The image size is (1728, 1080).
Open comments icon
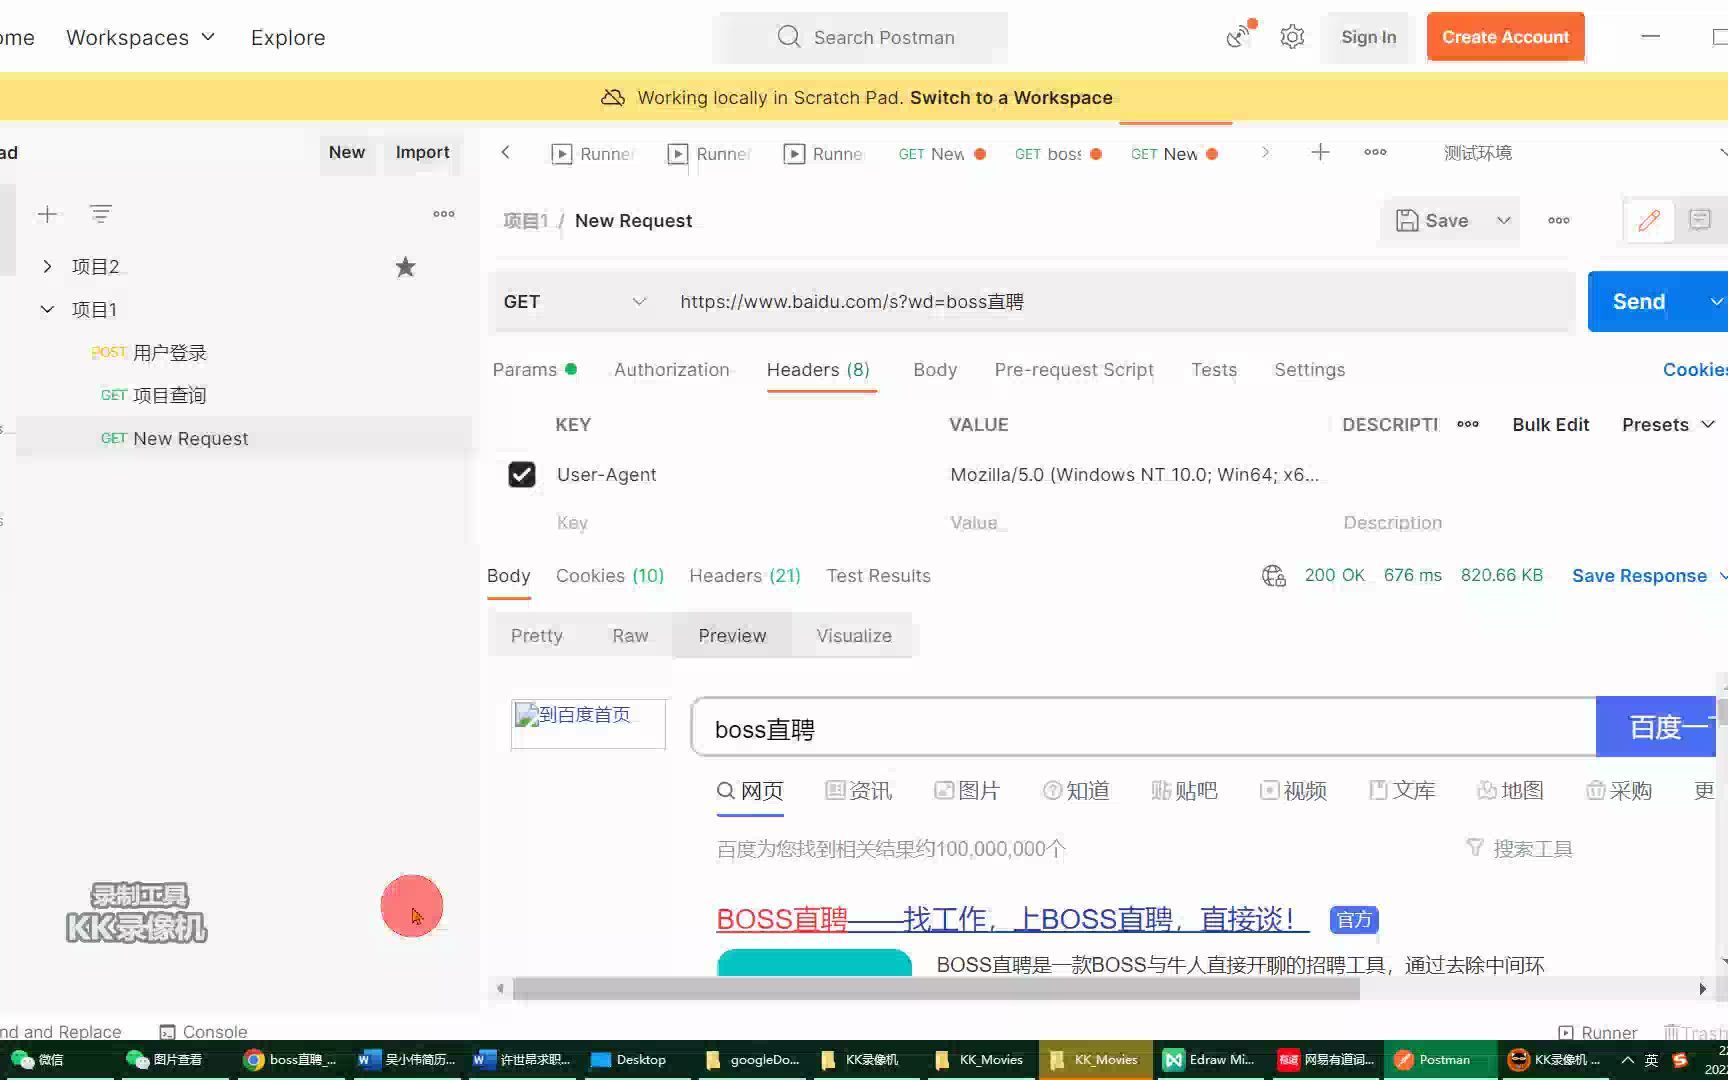(x=1700, y=221)
